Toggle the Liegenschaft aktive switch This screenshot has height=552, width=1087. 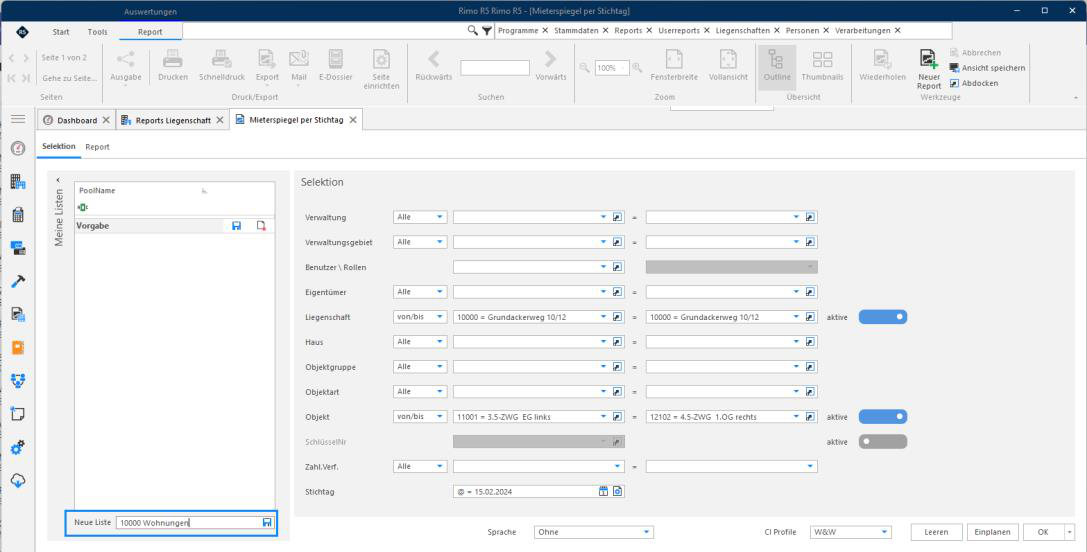pyautogui.click(x=882, y=317)
